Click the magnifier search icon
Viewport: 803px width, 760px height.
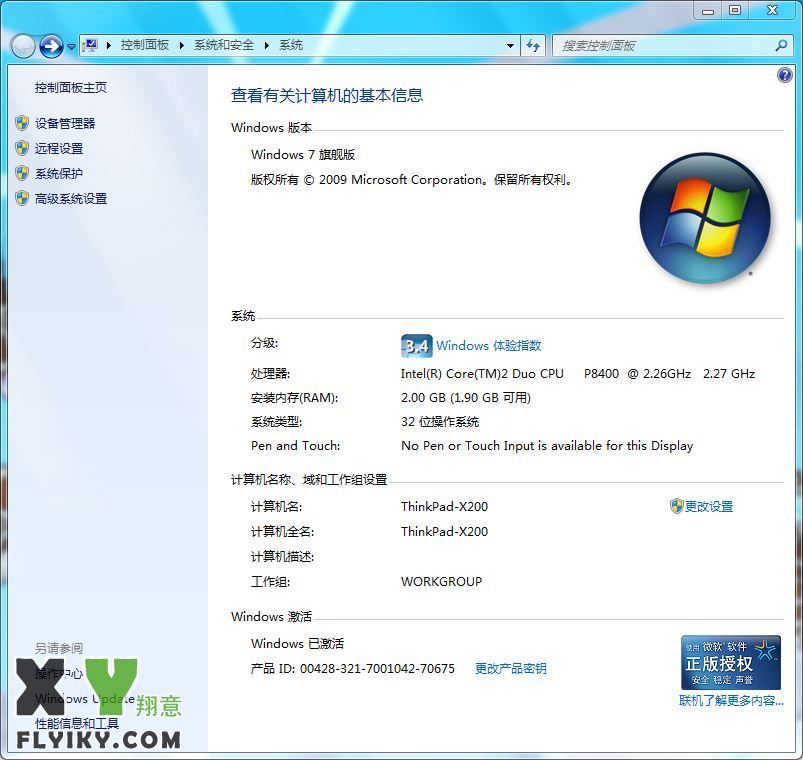781,46
